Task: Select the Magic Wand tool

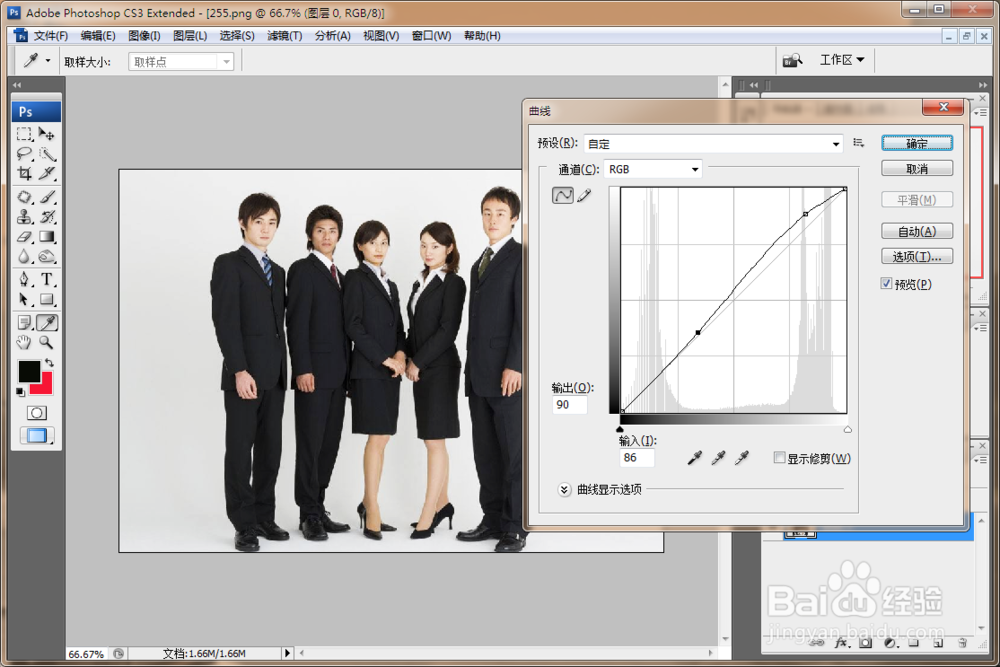Action: pos(47,154)
